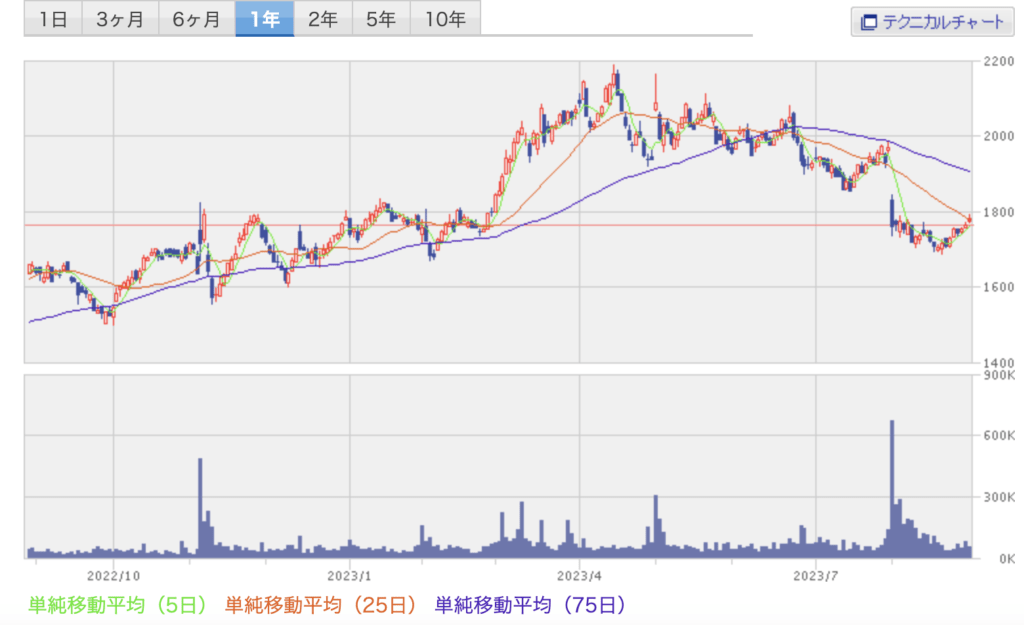This screenshot has height=625, width=1024.
Task: Click the volume spike after 2022/10
Action: pos(200,500)
